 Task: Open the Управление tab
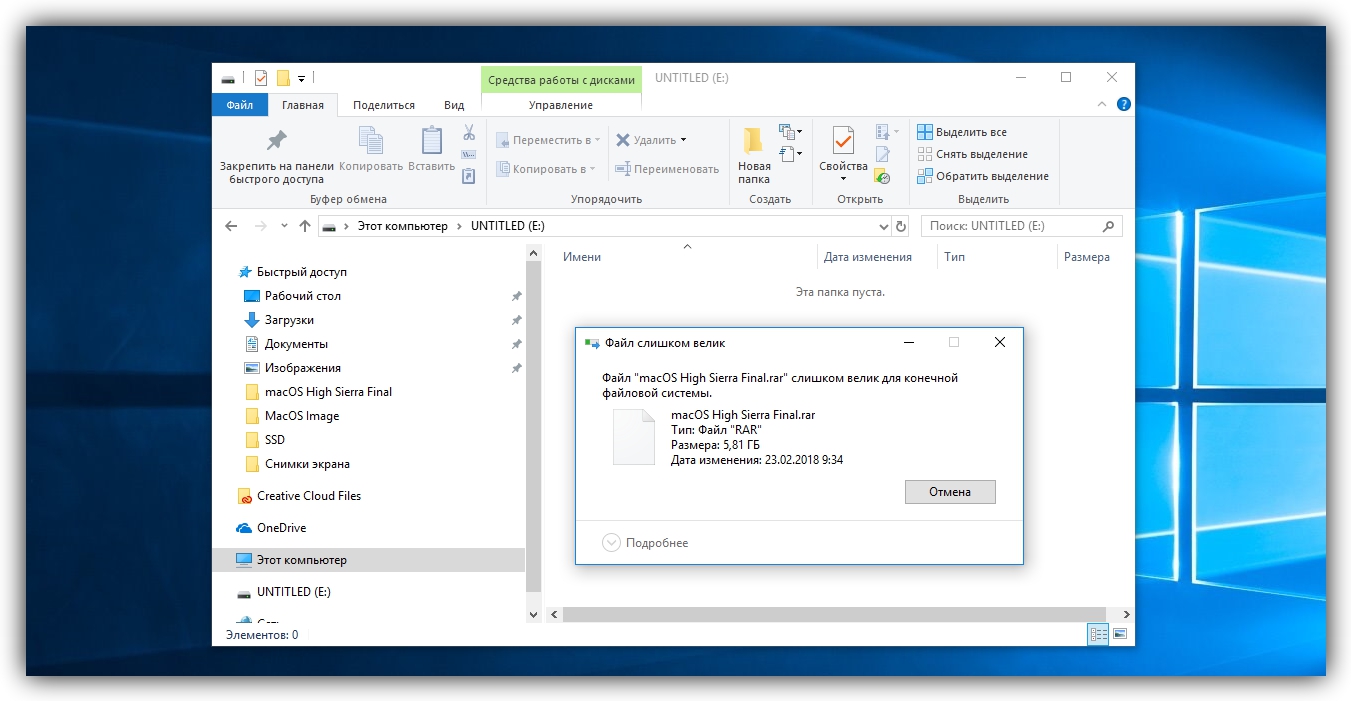pos(561,105)
